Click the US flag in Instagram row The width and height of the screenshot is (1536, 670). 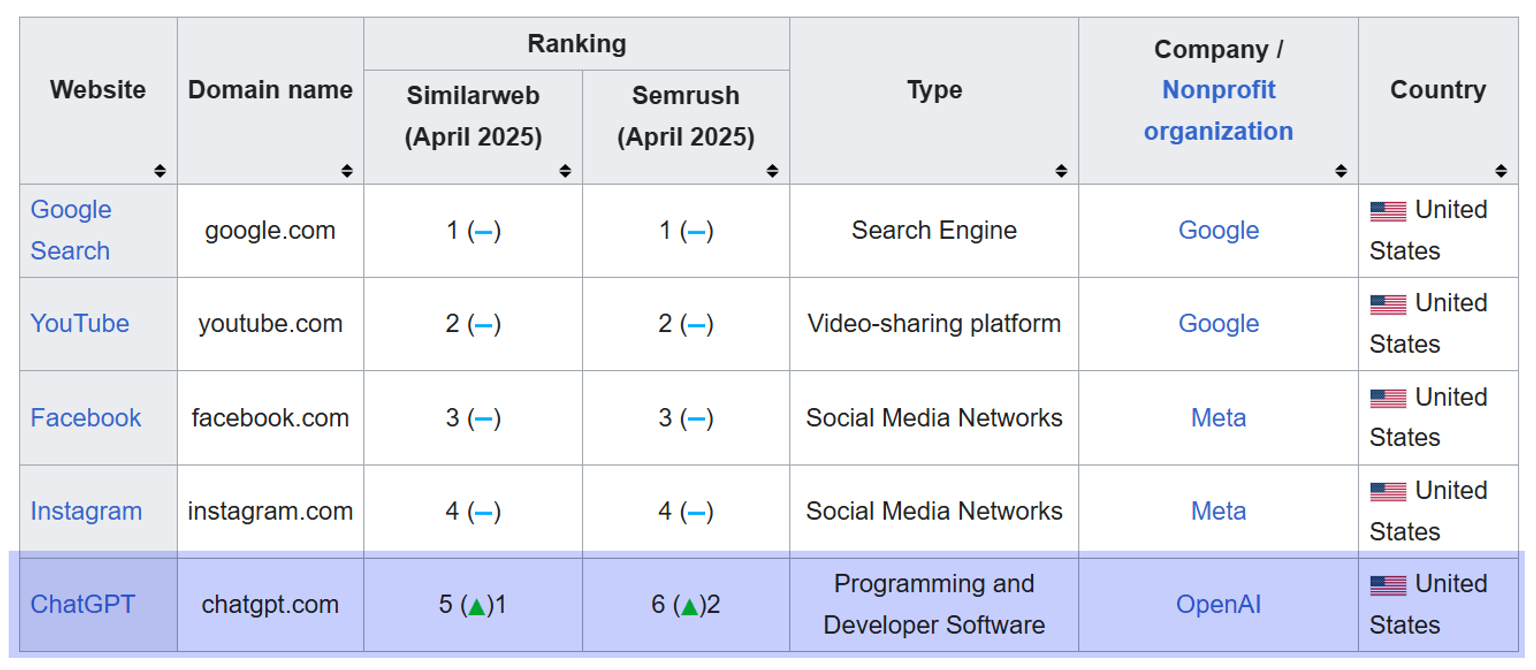point(1388,492)
